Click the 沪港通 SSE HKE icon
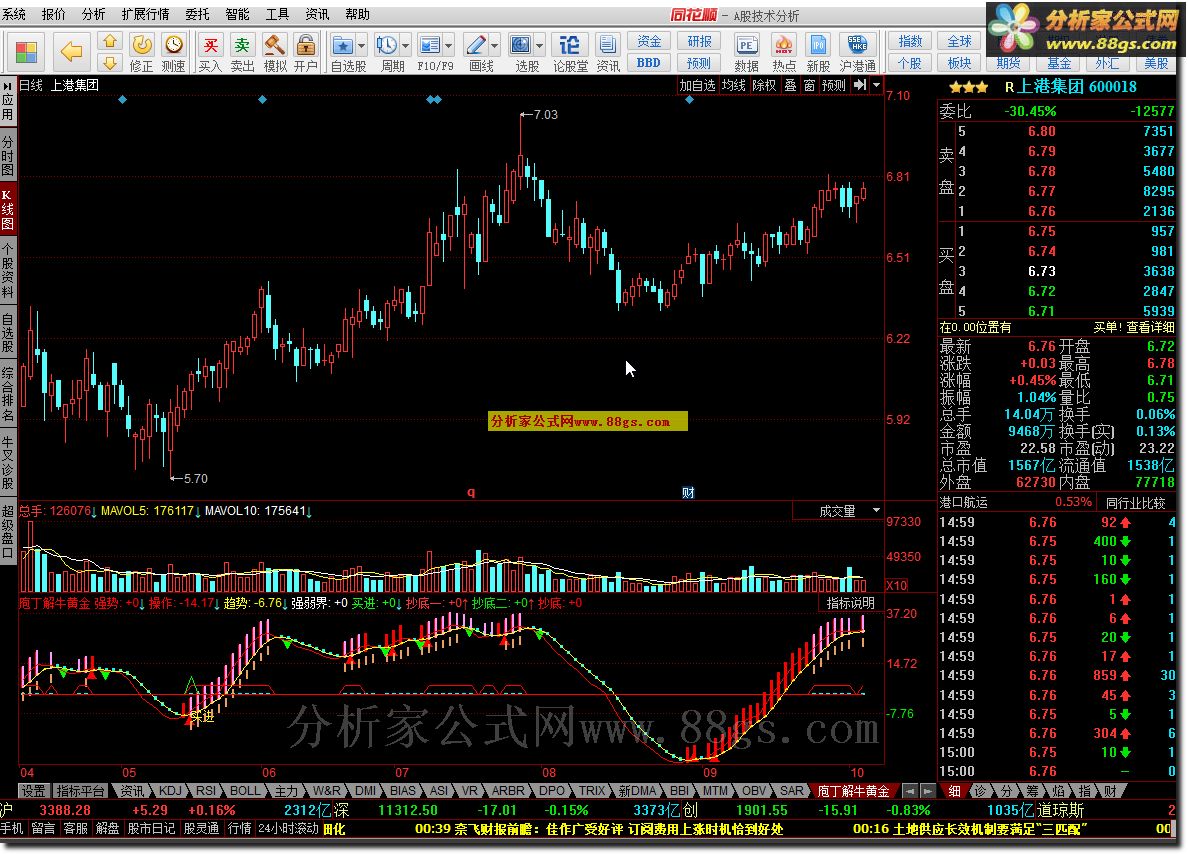Screen dimensions: 1188x854 pos(857,45)
